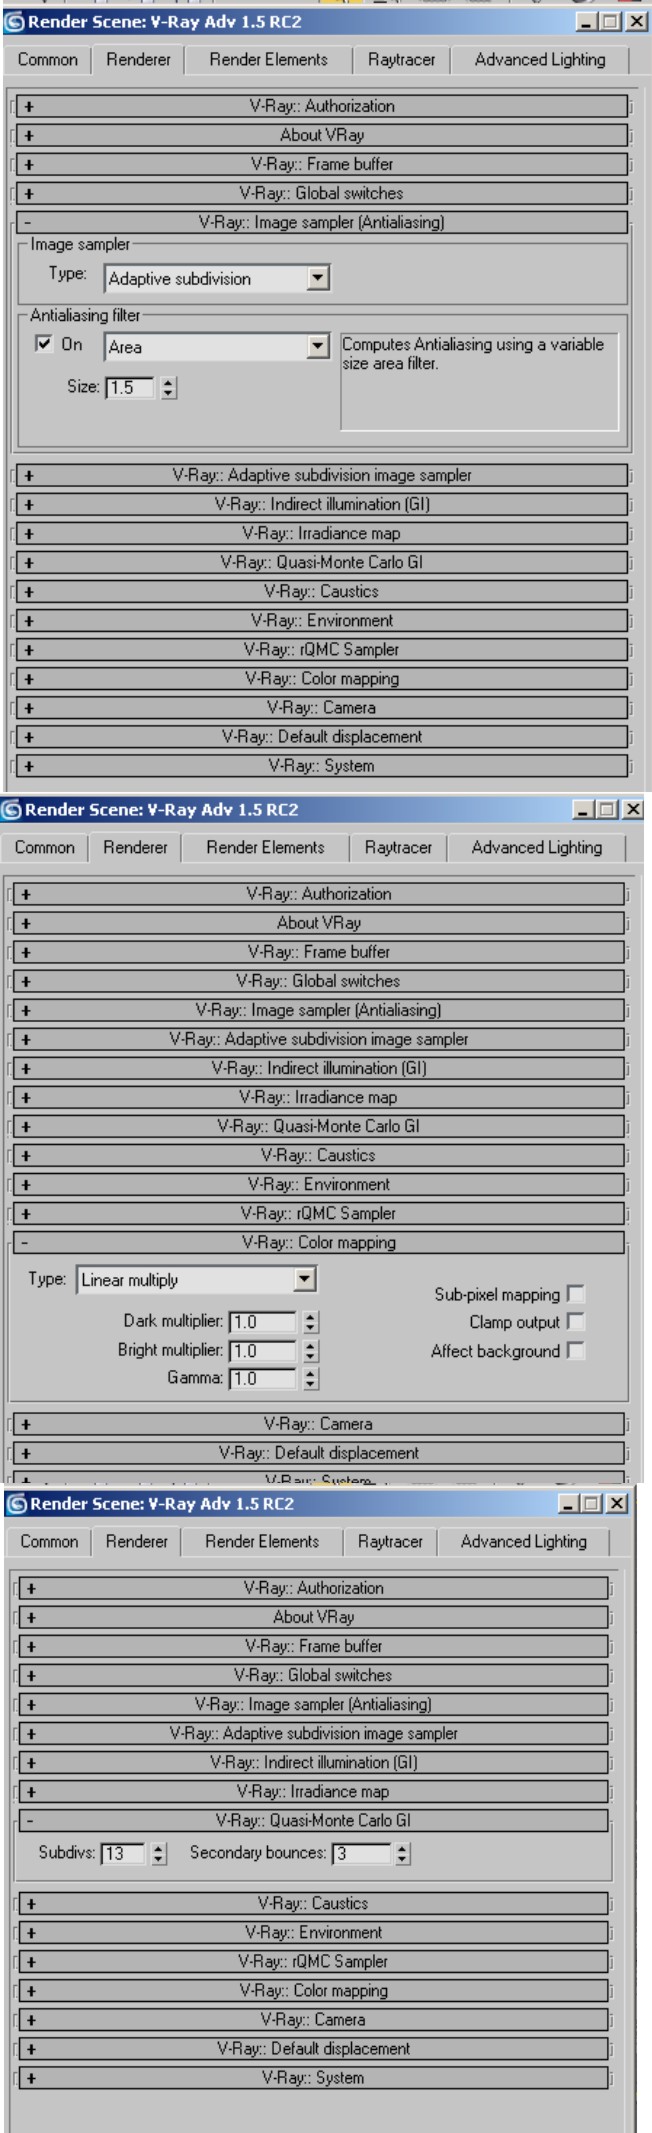
Task: Expand V-Ray:: Caustics in the Quasi-Monte Carlo window
Action: 313,1904
